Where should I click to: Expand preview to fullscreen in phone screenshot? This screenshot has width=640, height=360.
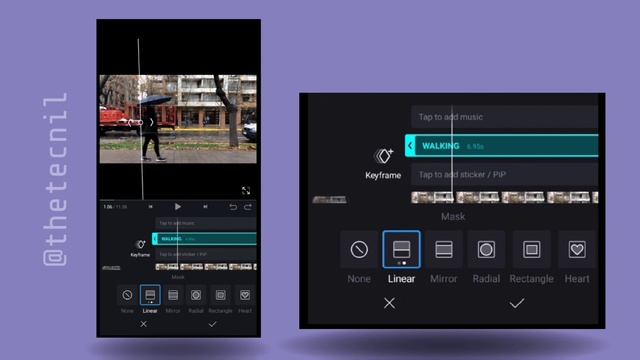pyautogui.click(x=246, y=191)
